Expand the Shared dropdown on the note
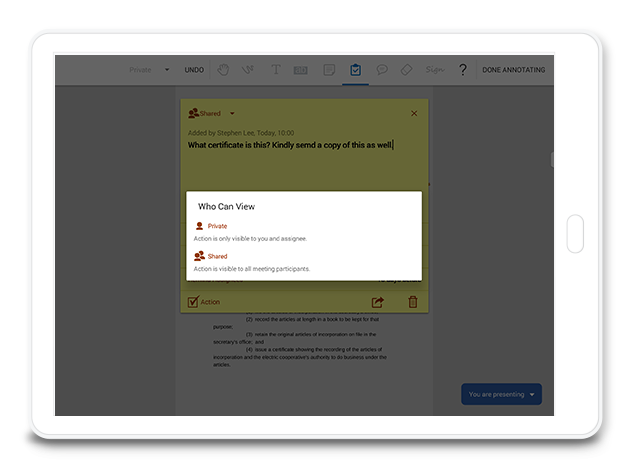Screen dimensions: 630x470 [212, 113]
